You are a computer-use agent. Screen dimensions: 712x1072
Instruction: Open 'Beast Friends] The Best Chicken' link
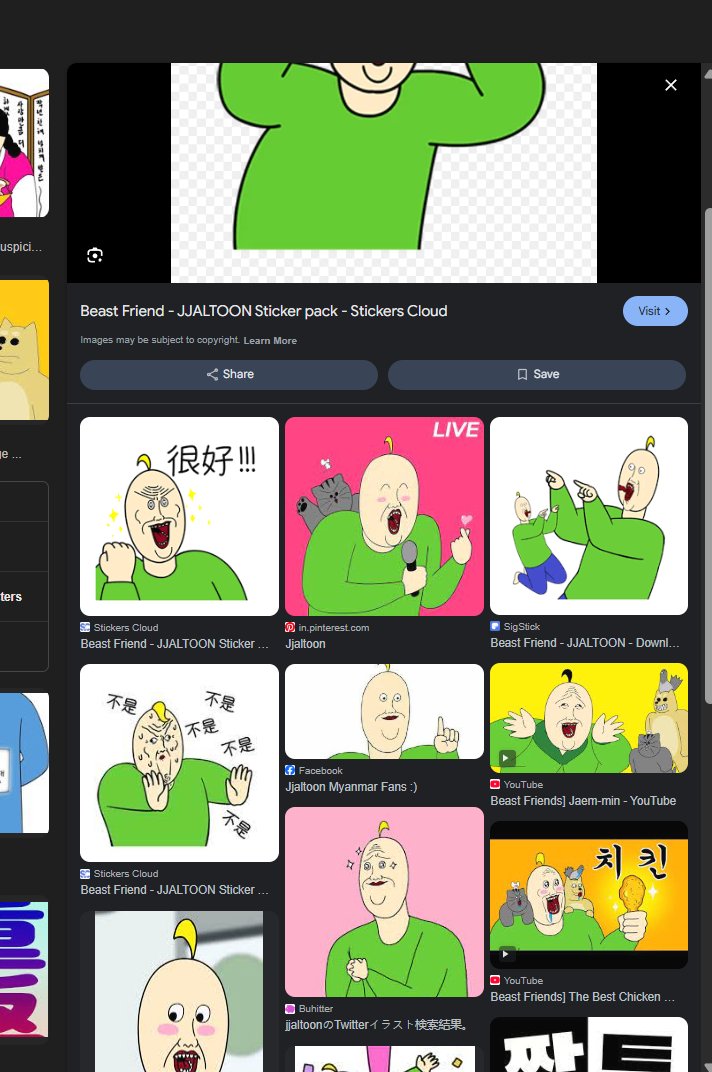tap(583, 997)
